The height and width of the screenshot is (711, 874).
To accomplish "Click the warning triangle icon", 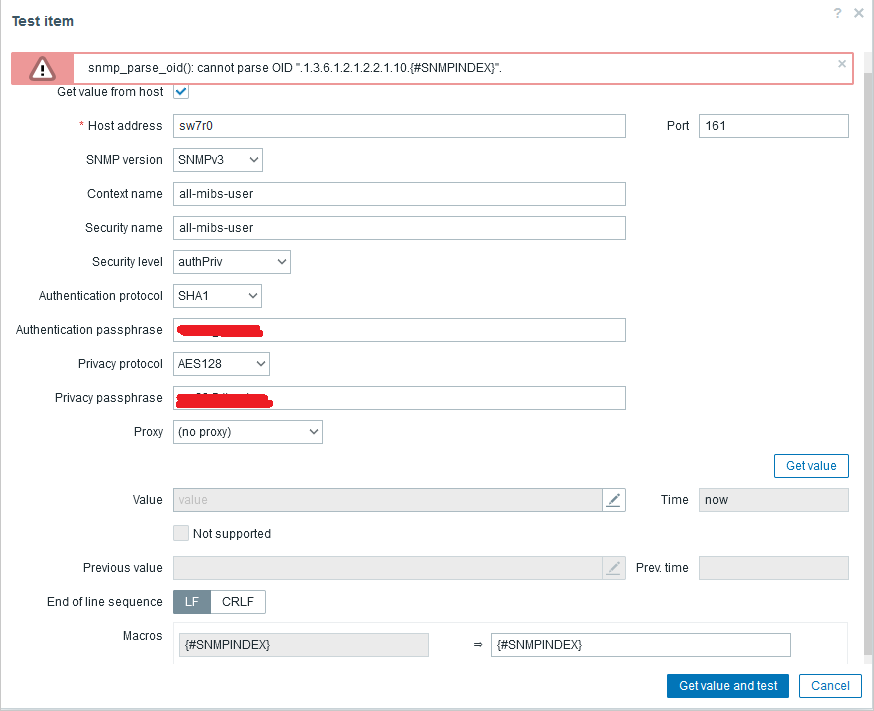I will (x=43, y=68).
